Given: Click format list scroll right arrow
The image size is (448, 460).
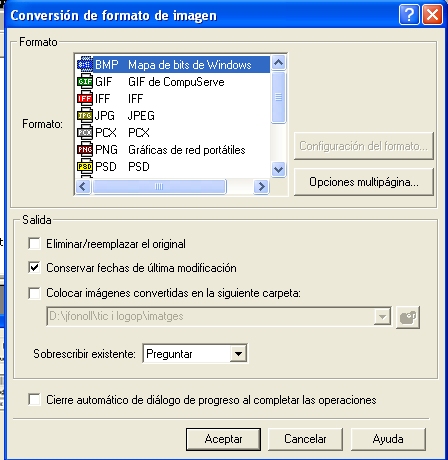Looking at the screenshot, I should point(261,186).
